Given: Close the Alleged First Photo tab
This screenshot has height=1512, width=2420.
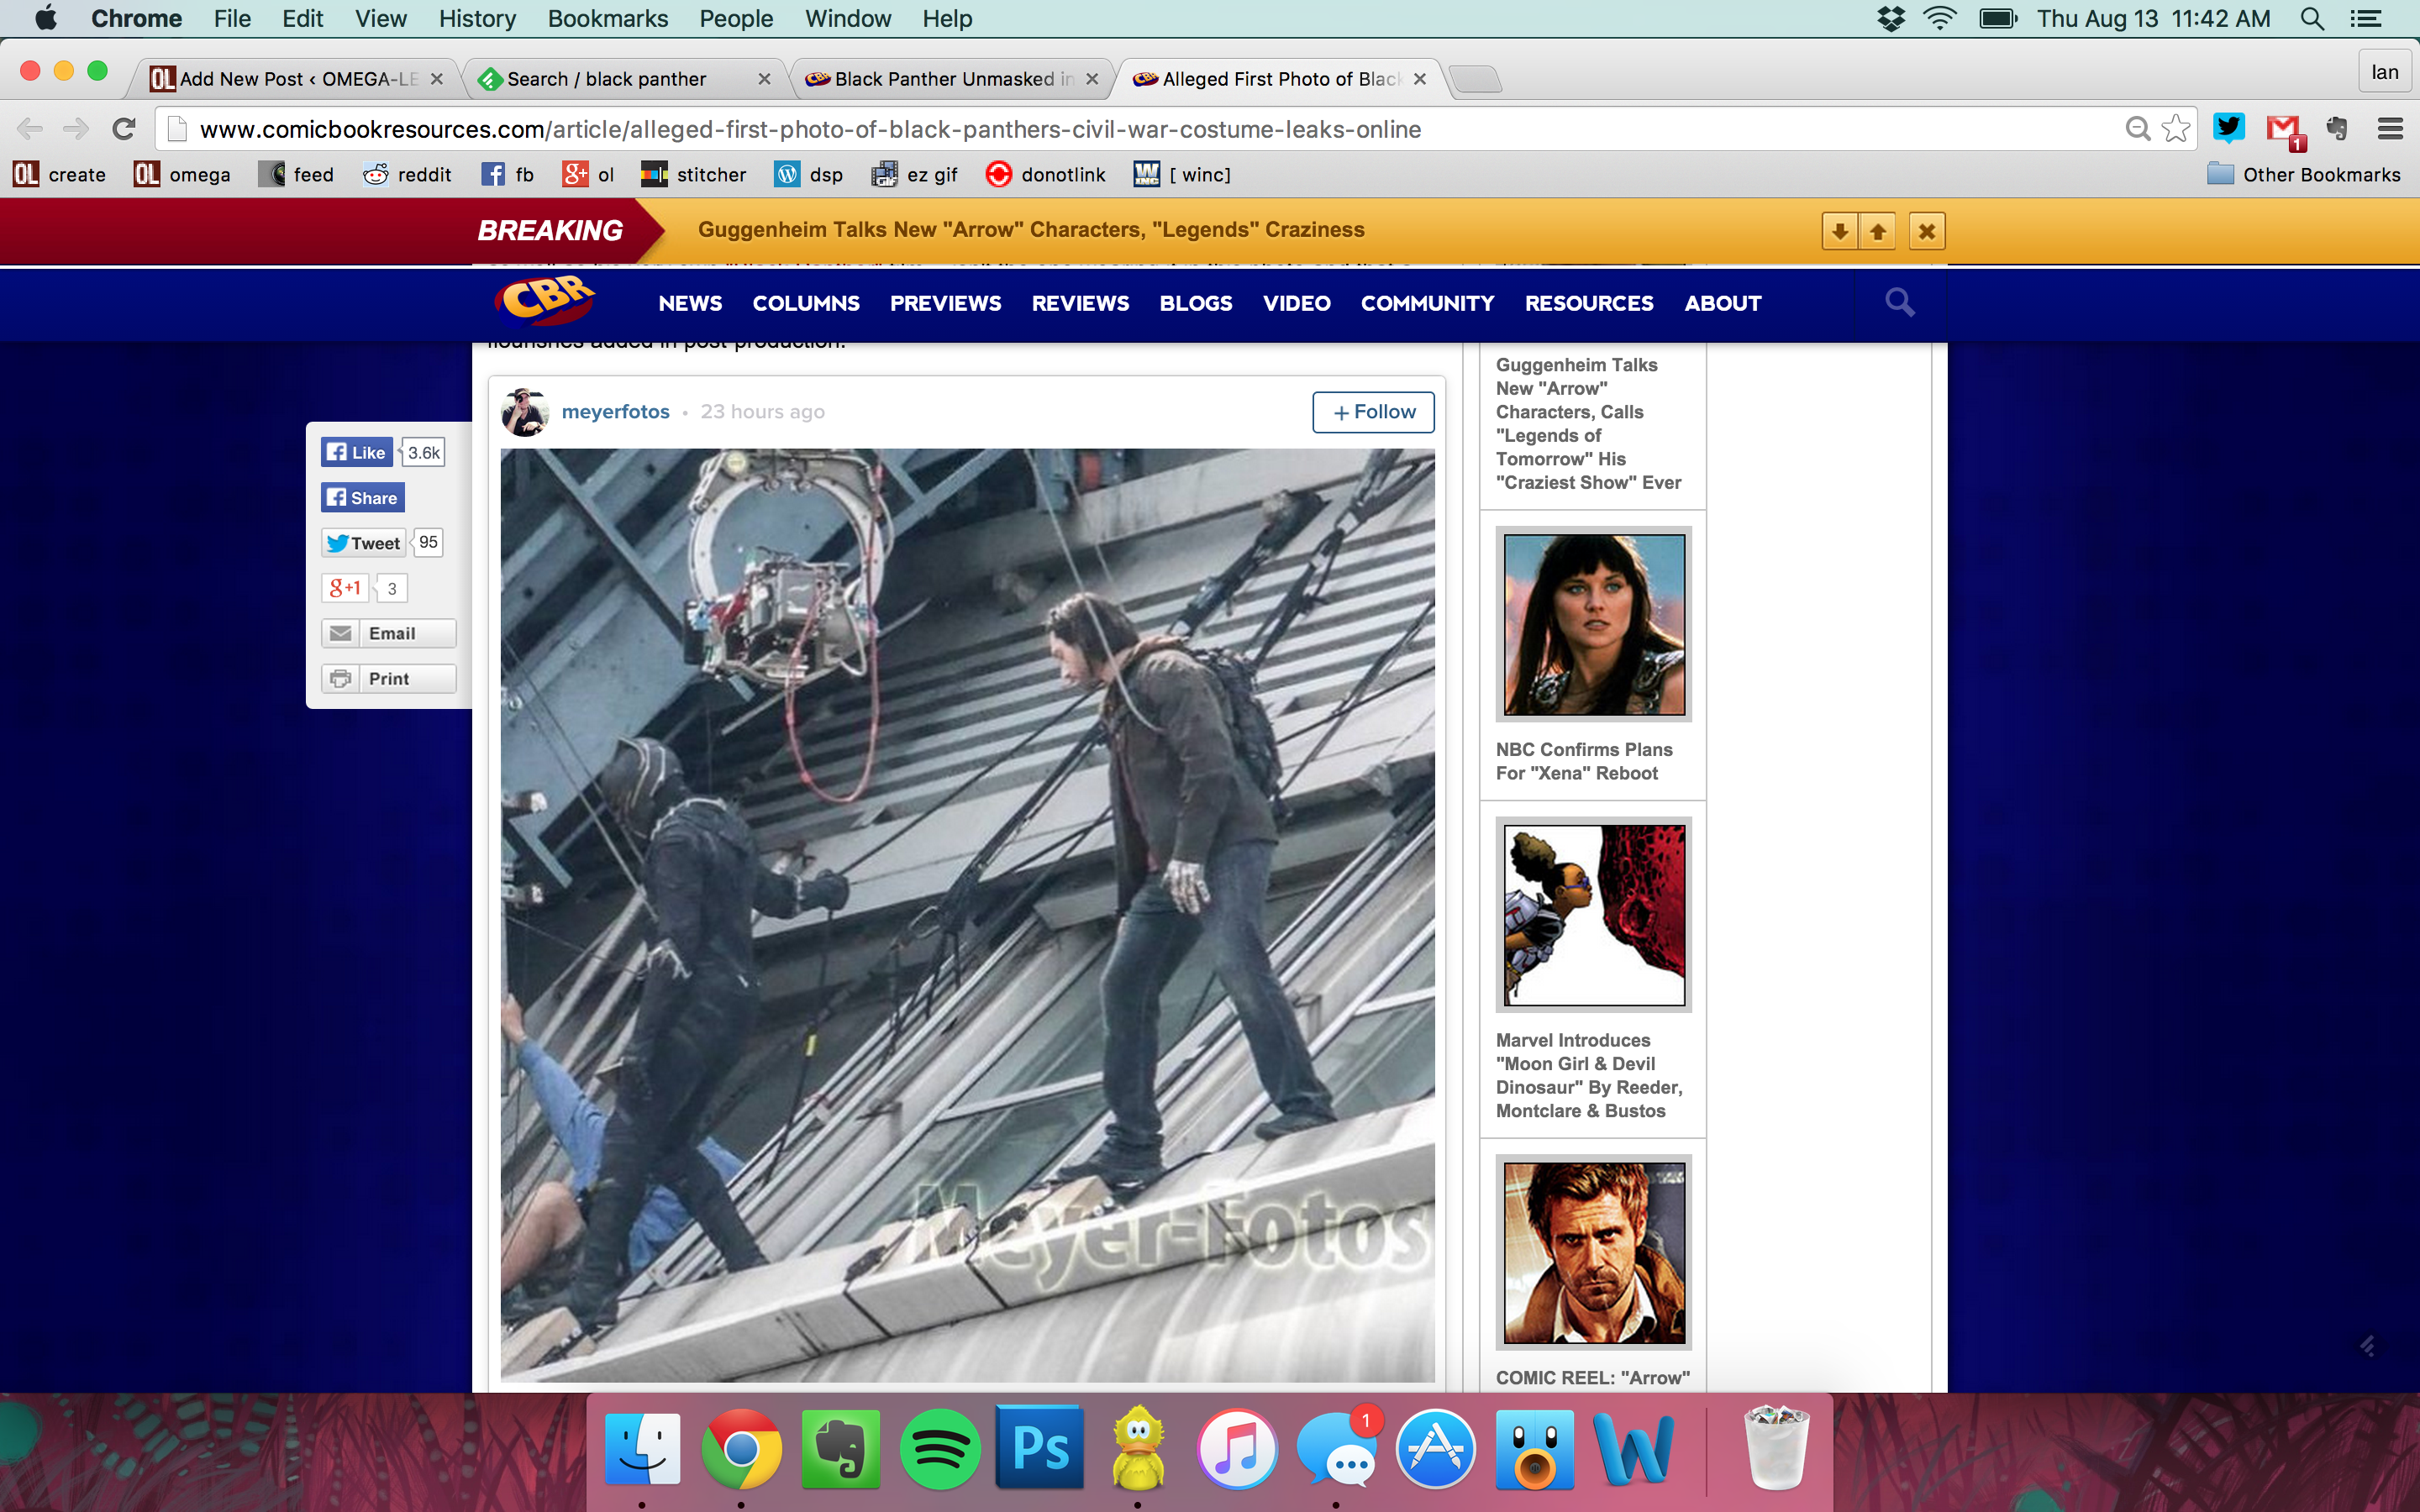Looking at the screenshot, I should point(1420,79).
